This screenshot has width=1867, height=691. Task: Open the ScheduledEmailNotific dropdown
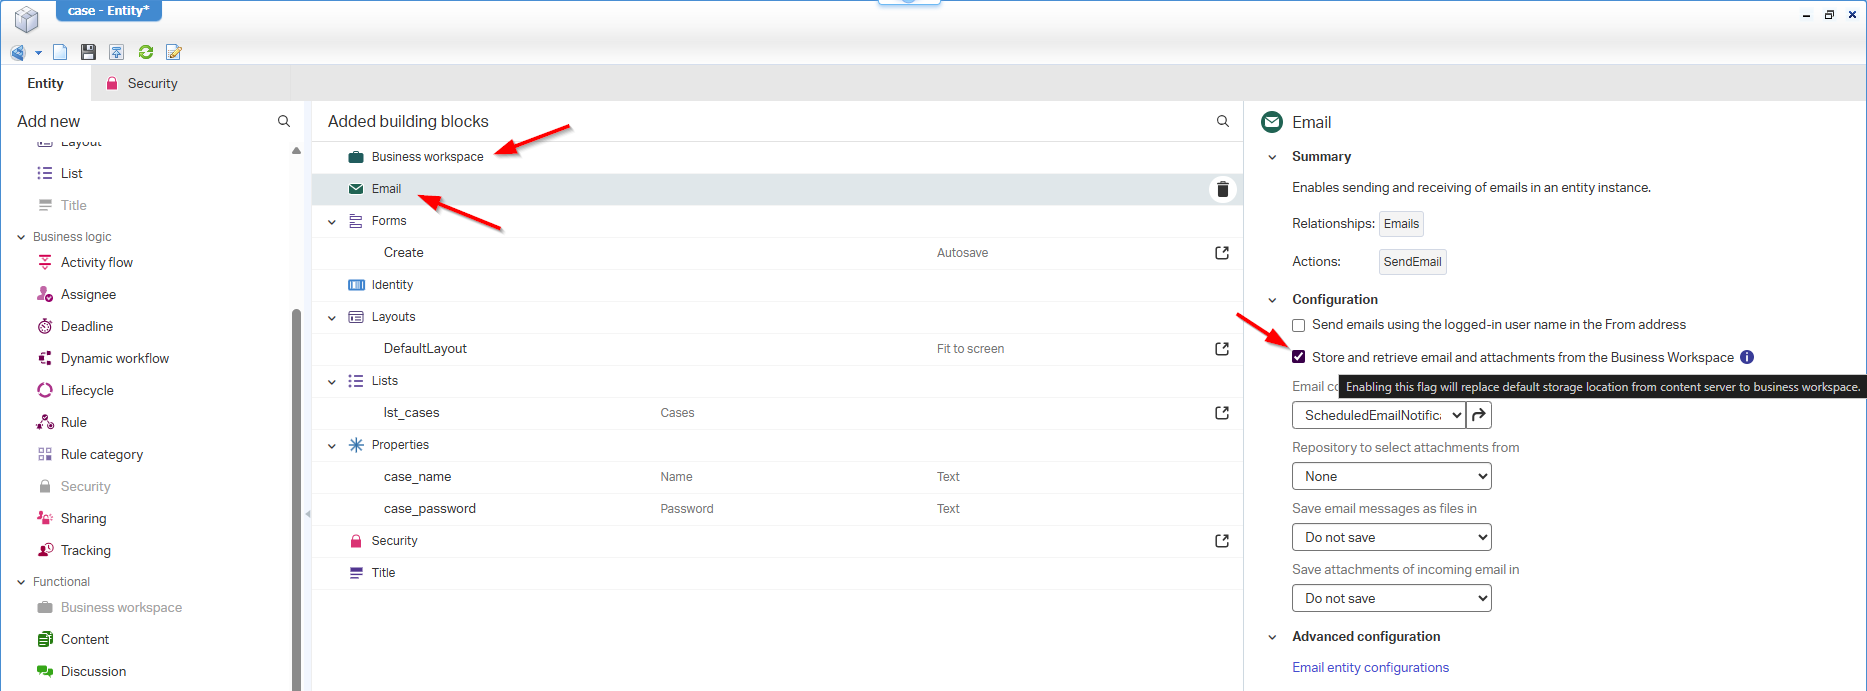[1379, 415]
